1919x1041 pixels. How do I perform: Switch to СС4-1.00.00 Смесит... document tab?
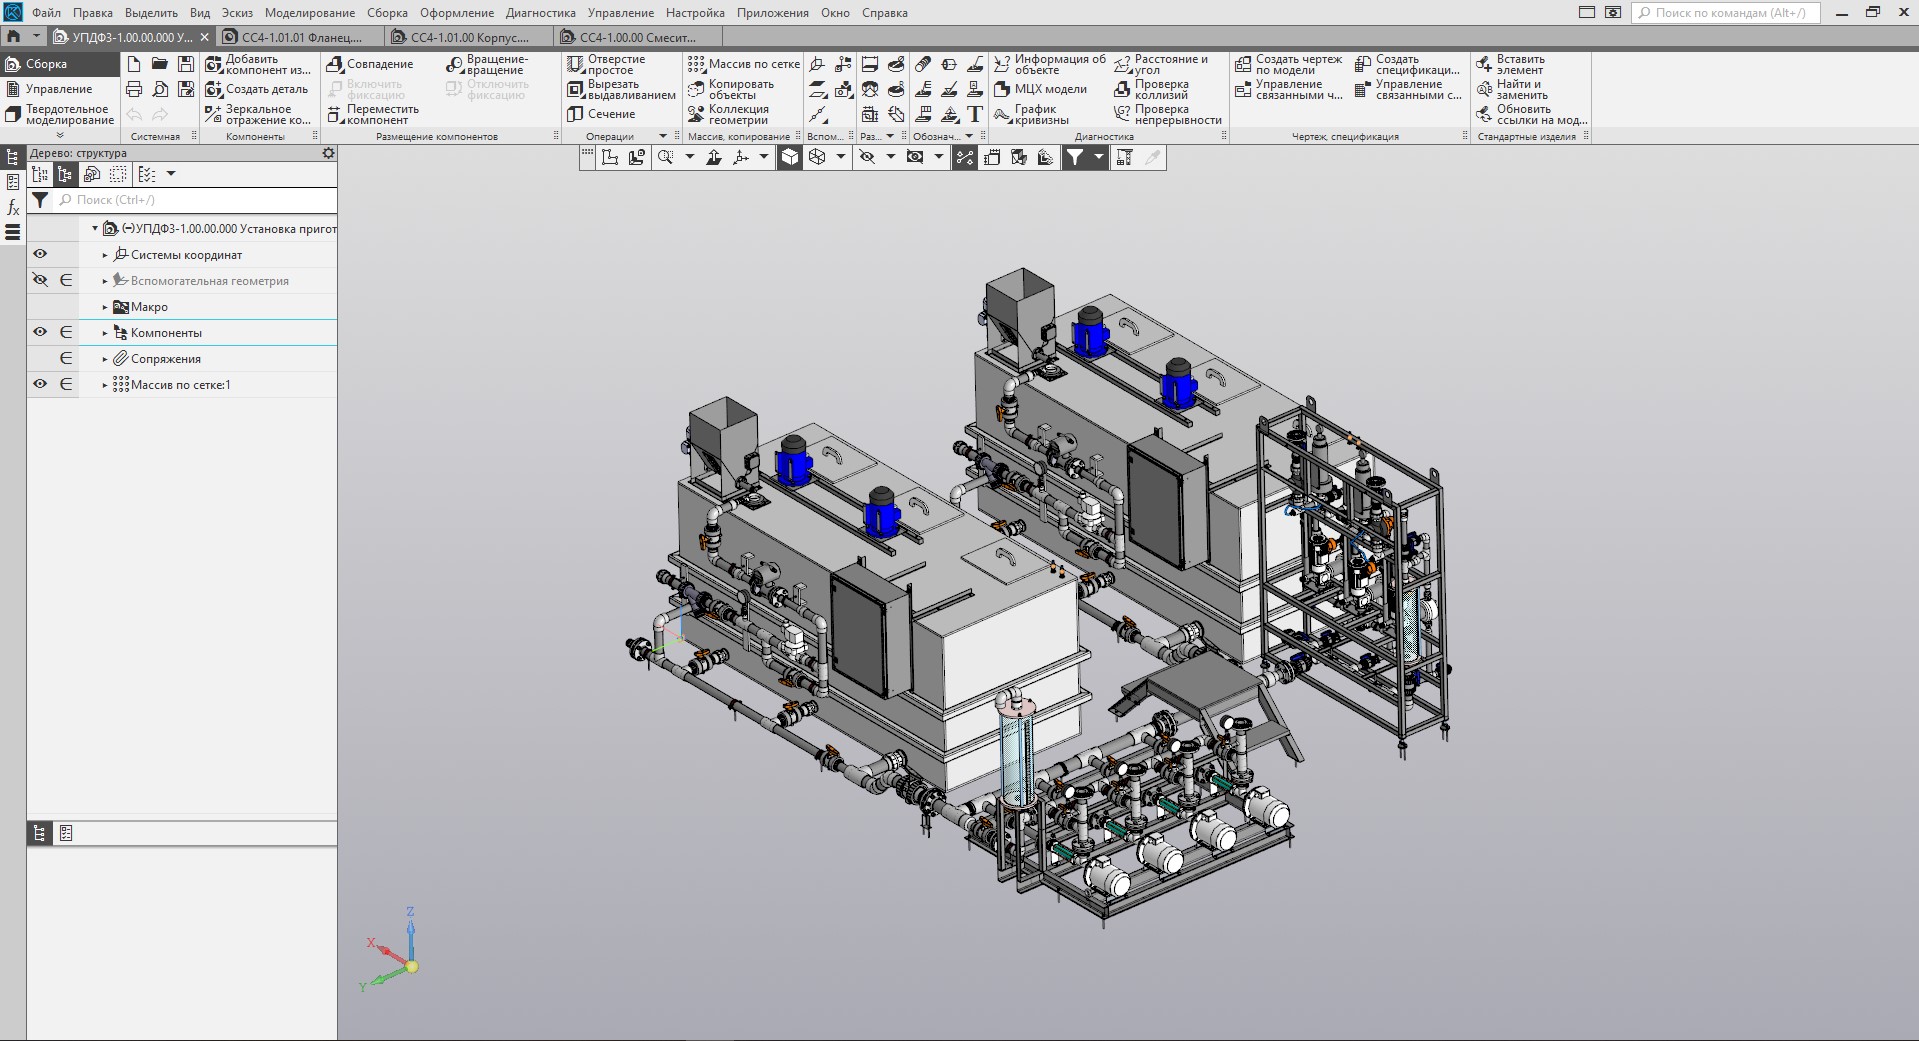(x=637, y=37)
